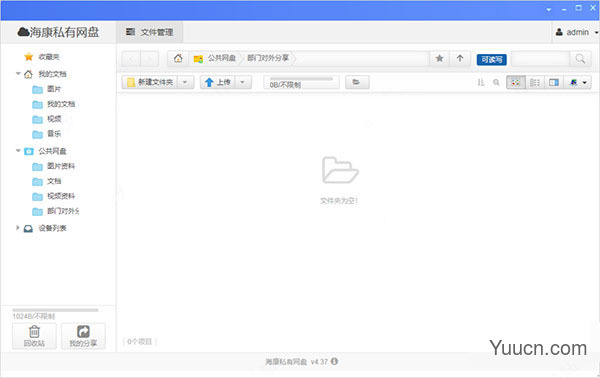The width and height of the screenshot is (600, 378).
Task: Switch to split panel view
Action: pyautogui.click(x=554, y=82)
